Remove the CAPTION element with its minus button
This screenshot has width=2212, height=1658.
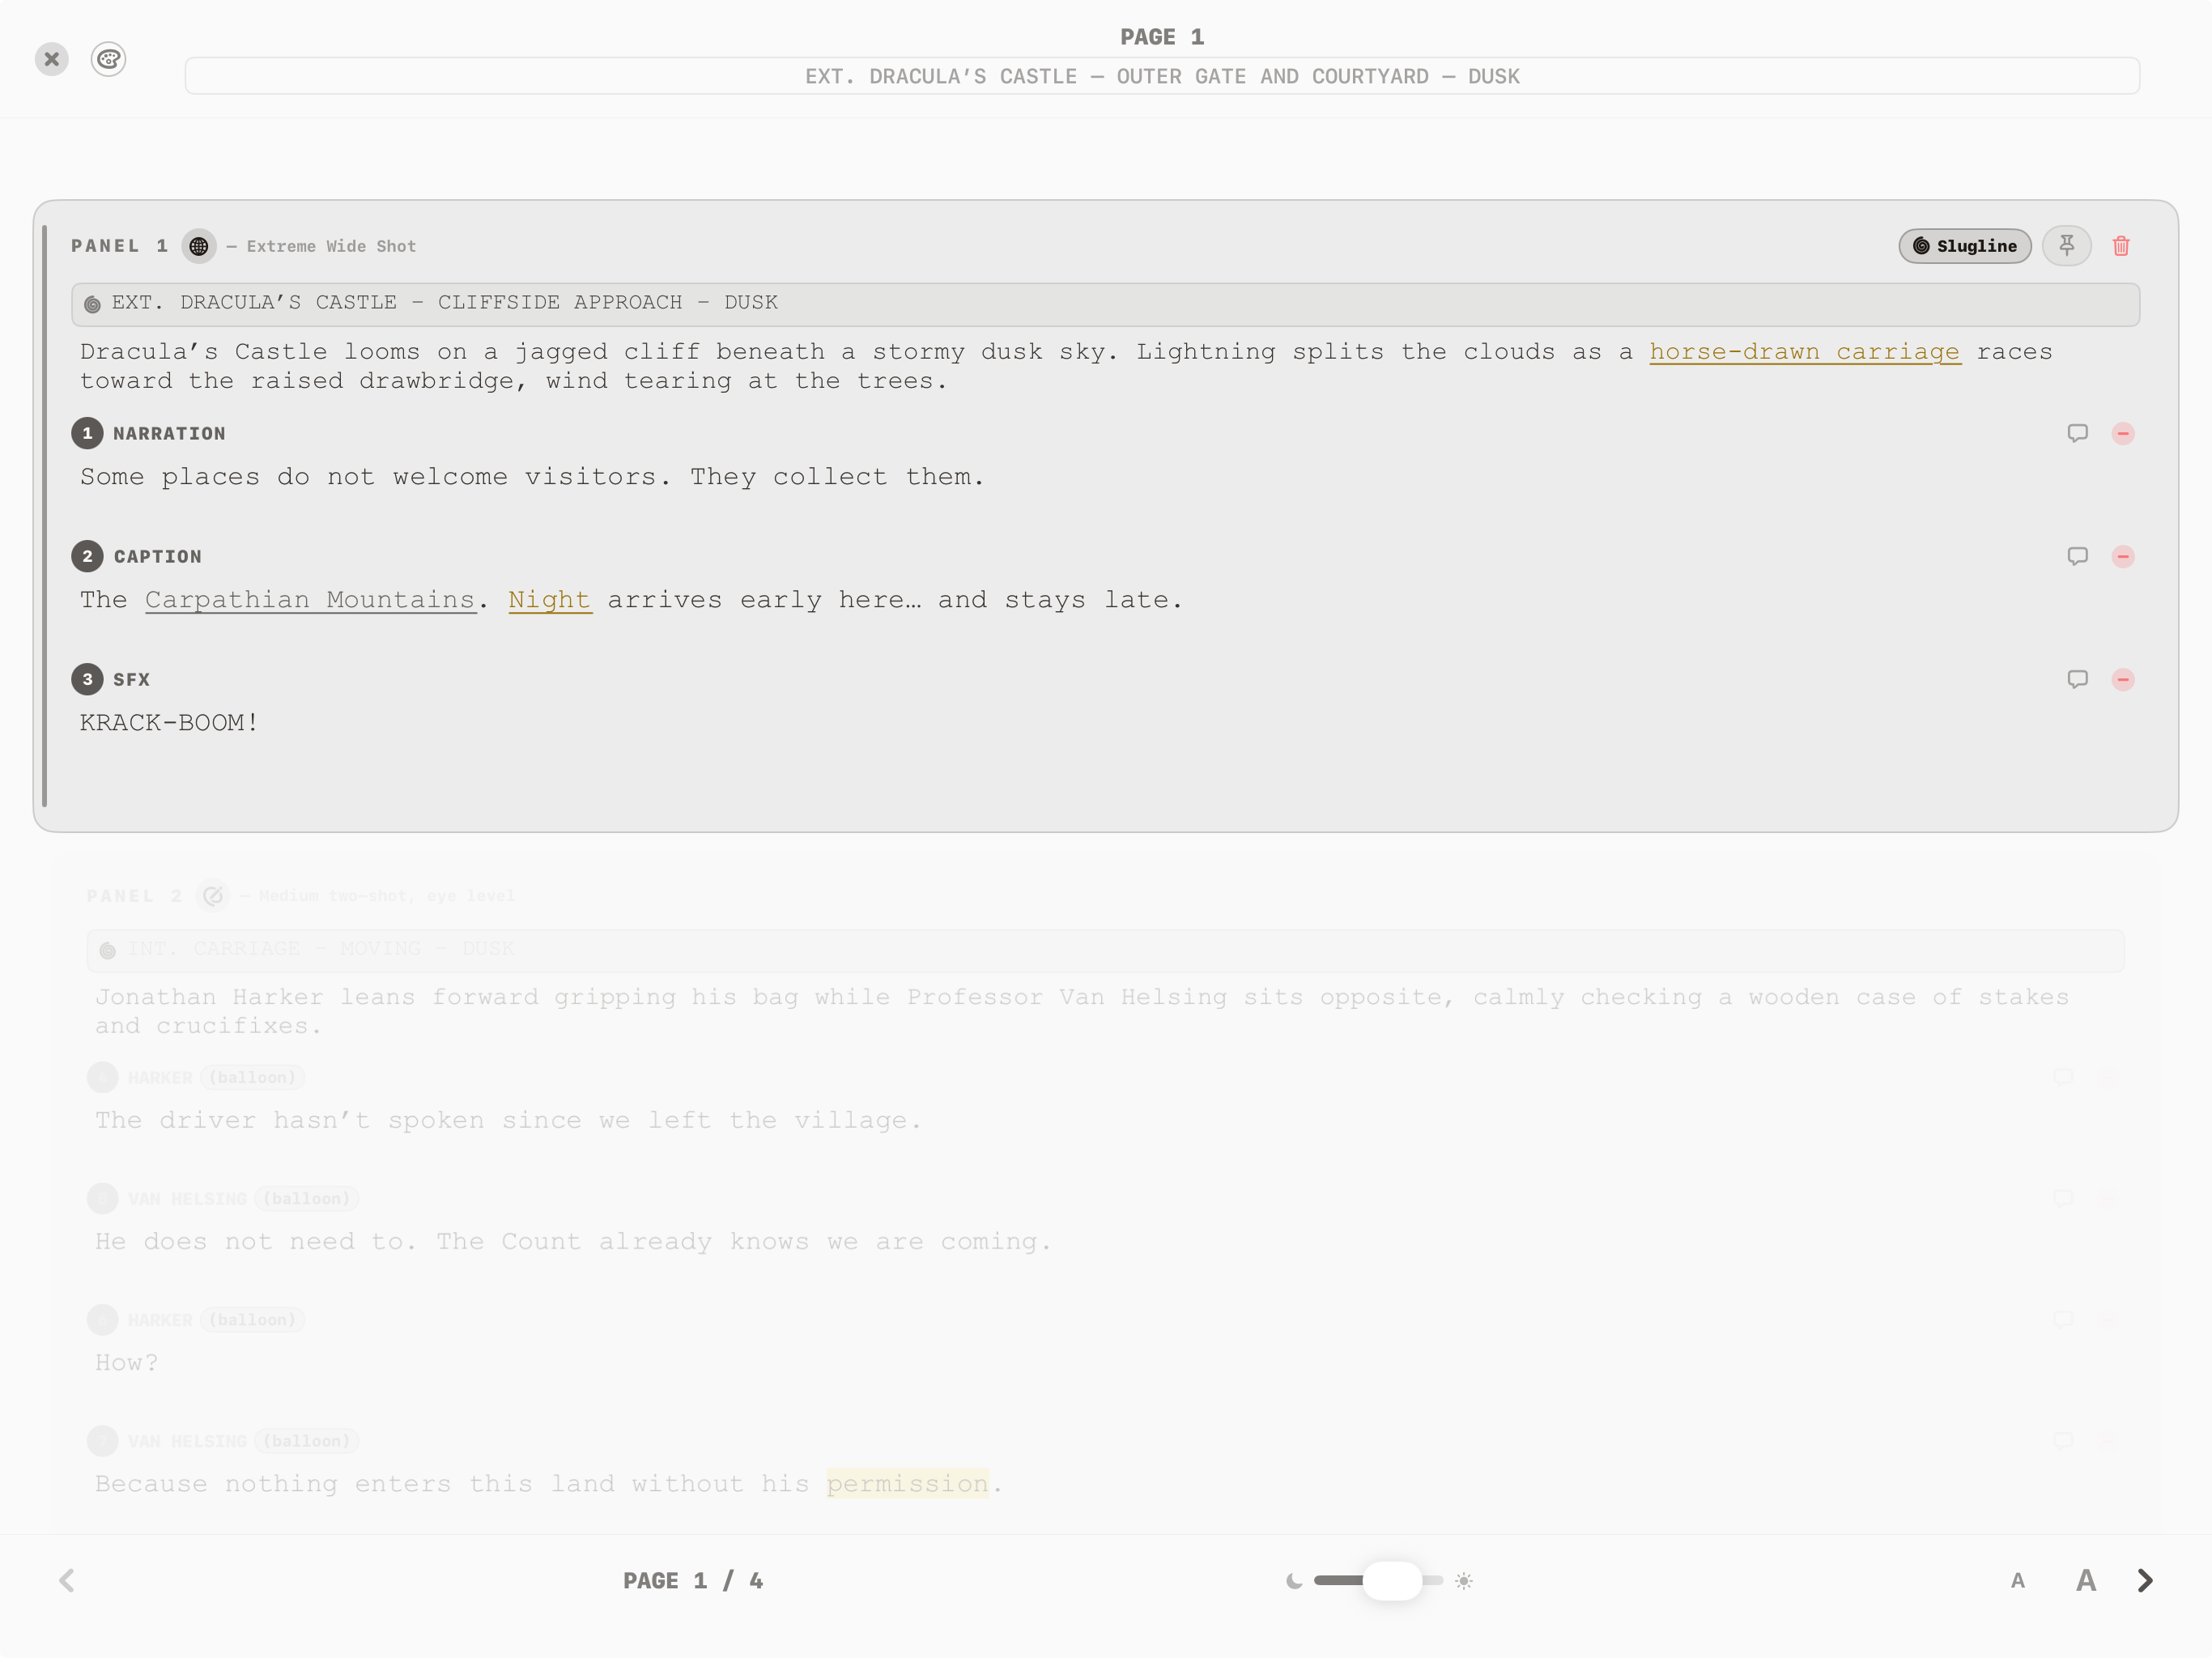pyautogui.click(x=2123, y=556)
